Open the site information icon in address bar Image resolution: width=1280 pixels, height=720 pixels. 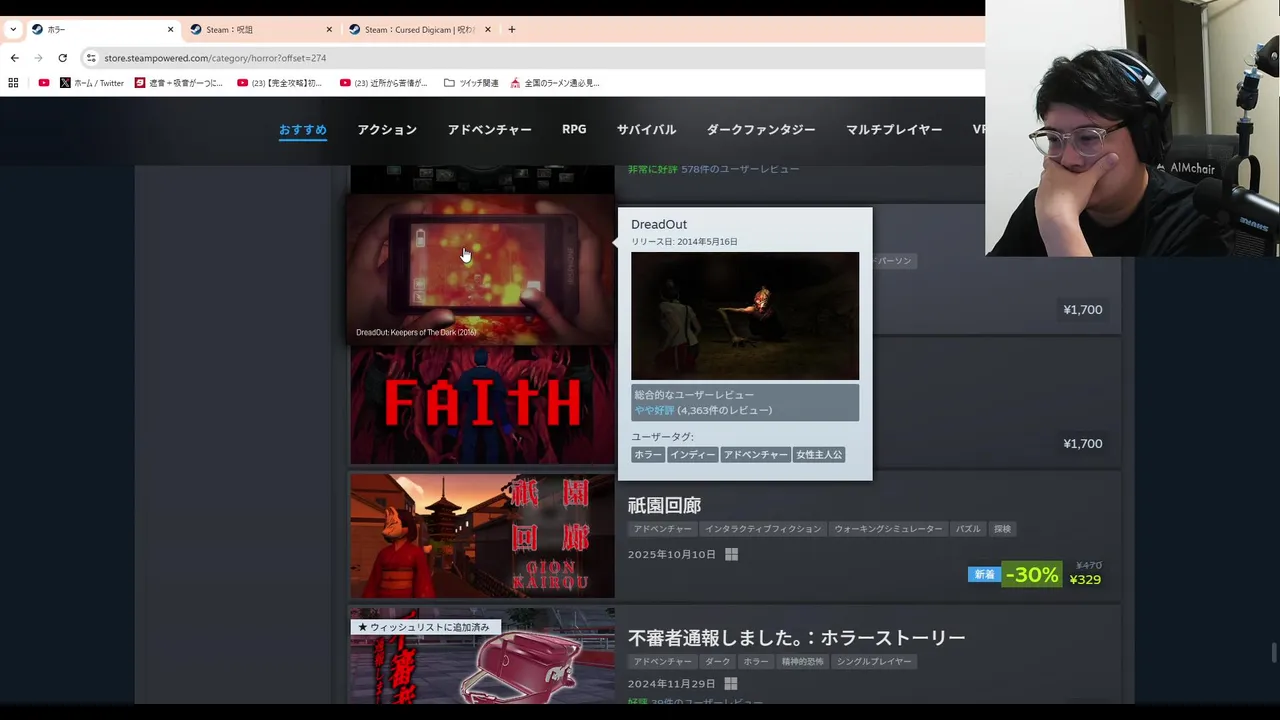[91, 58]
